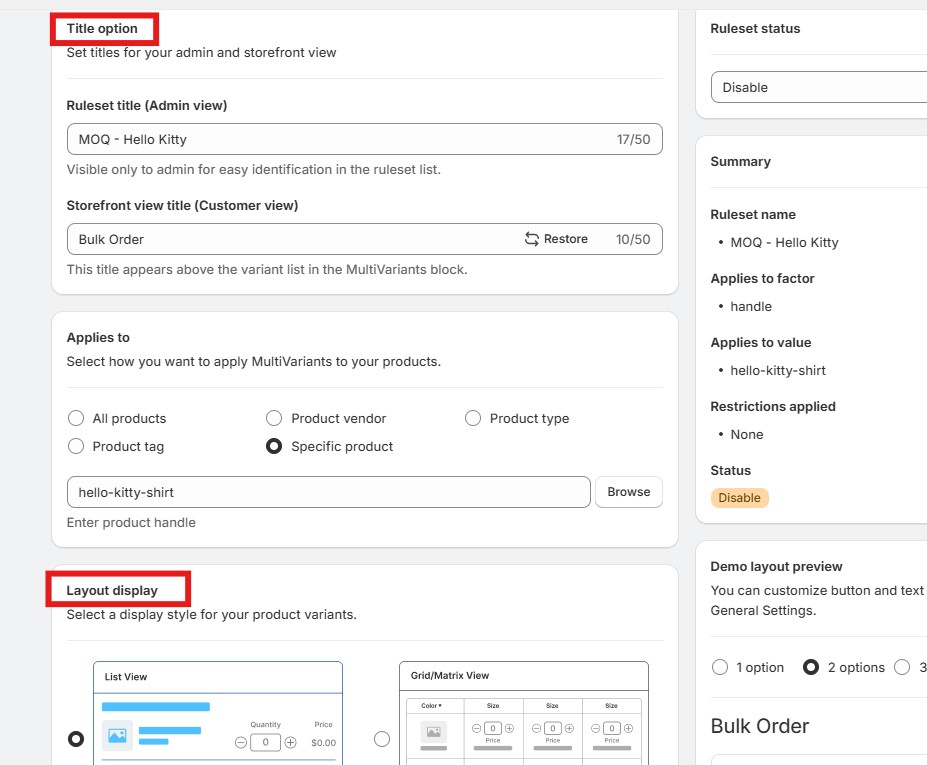Click the plus icon under the first Size column
Viewport: 927px width, 765px height.
(x=510, y=728)
